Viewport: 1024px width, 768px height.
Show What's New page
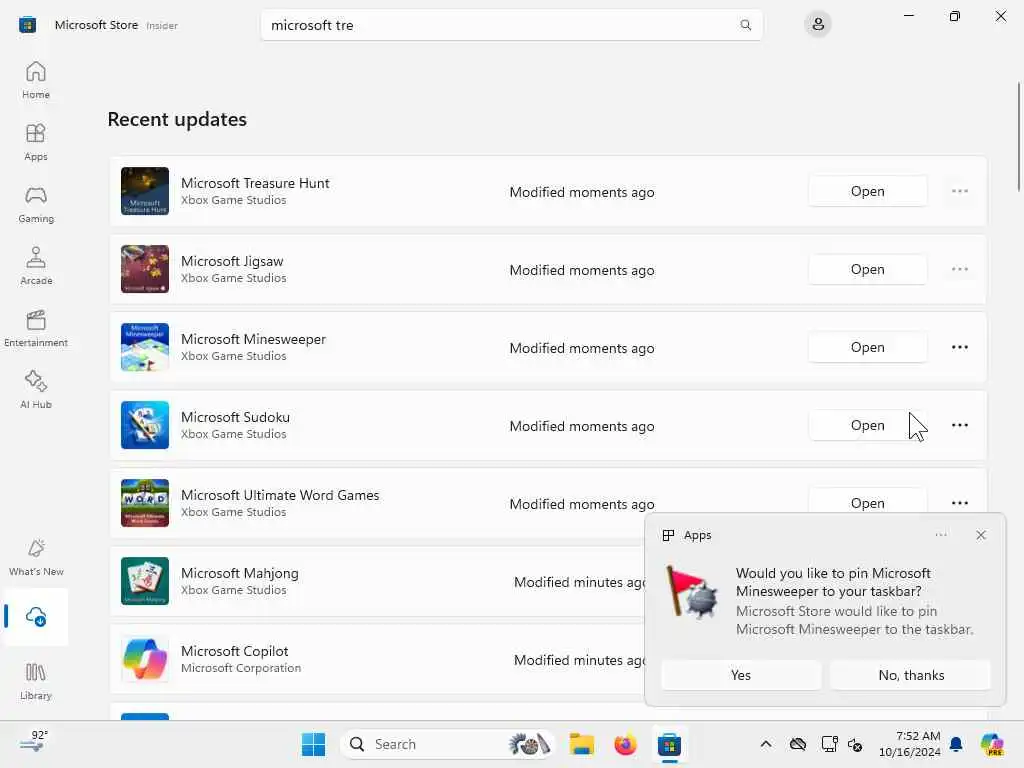coord(36,557)
